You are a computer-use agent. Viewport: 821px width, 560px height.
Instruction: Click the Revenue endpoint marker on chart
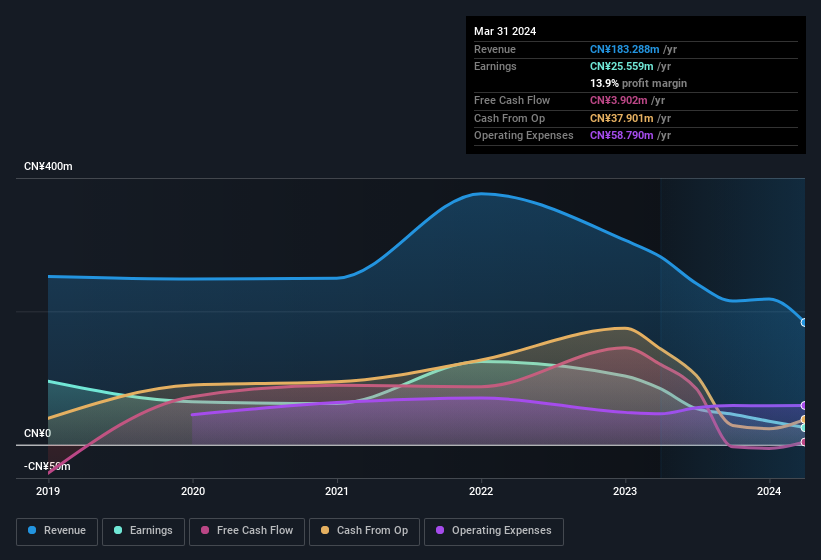tap(804, 322)
